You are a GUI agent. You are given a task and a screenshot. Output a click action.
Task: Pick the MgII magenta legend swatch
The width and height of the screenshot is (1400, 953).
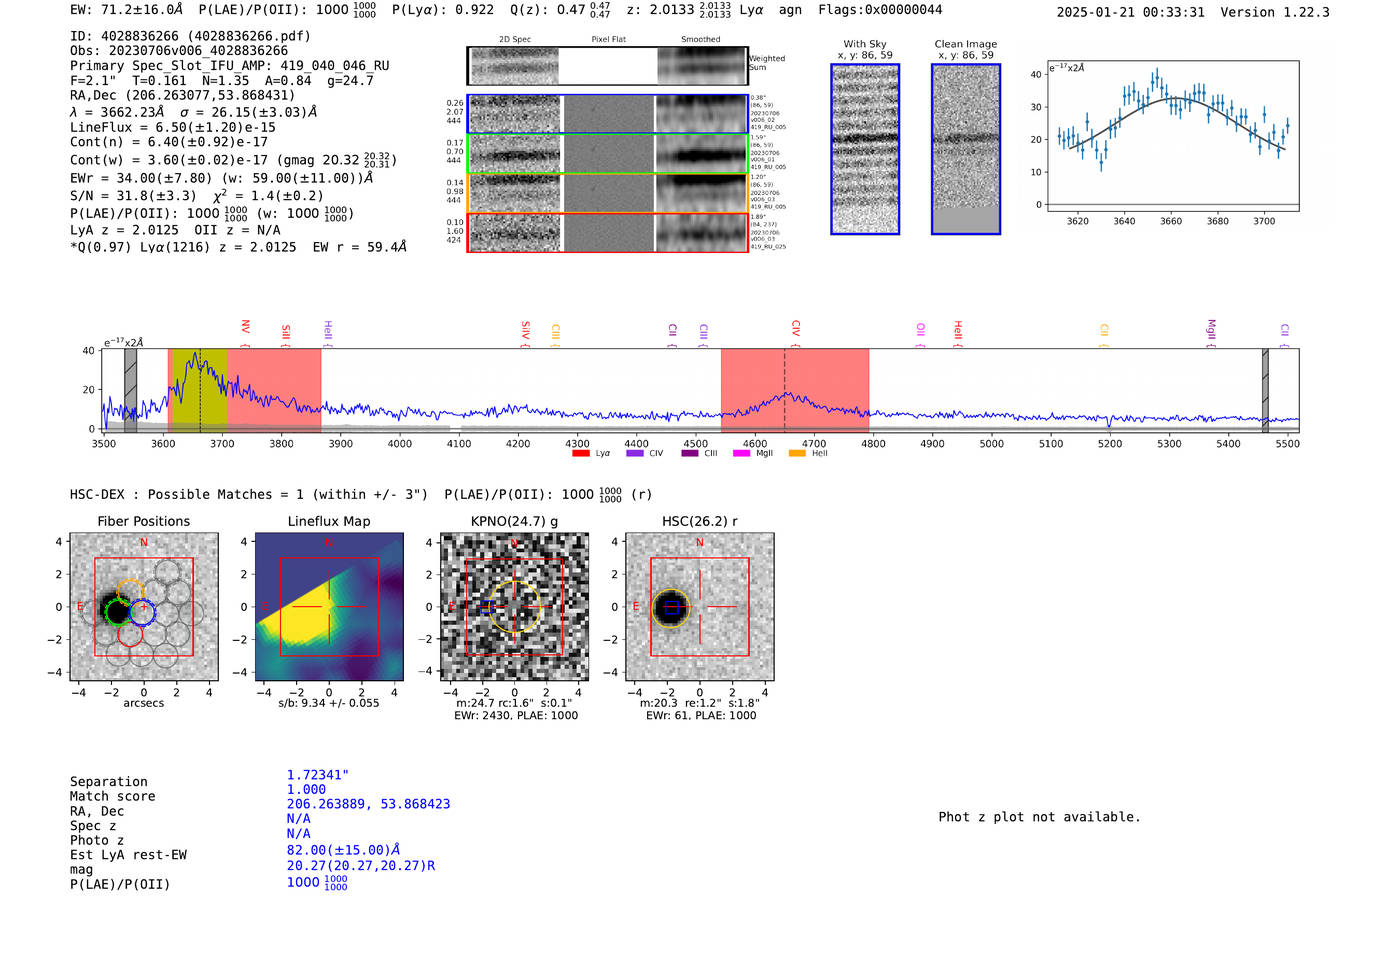(x=741, y=454)
